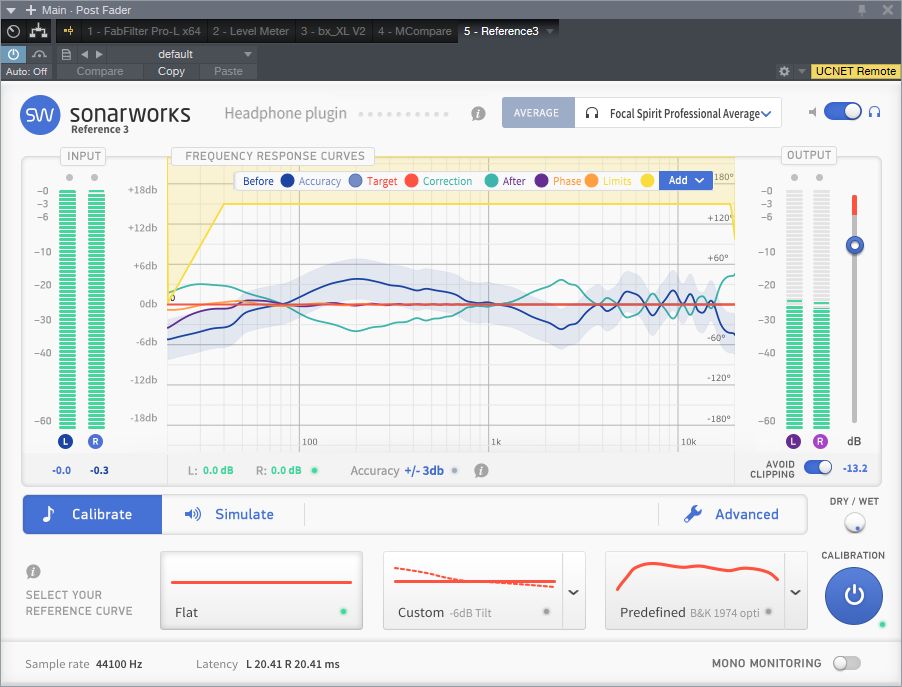Toggle Mono Monitoring switch

(847, 663)
